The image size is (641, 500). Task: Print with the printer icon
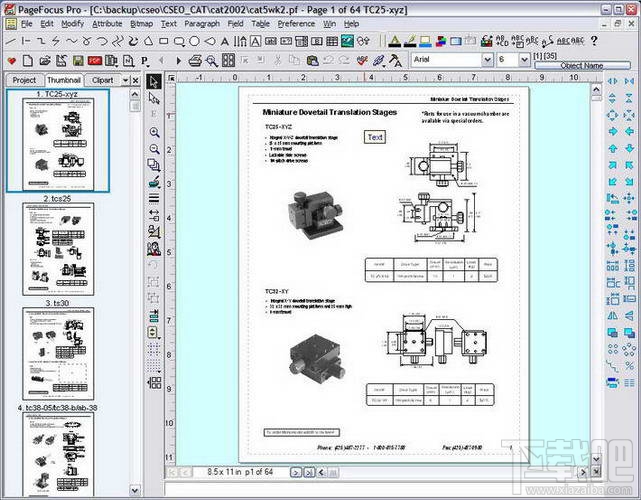(x=195, y=61)
